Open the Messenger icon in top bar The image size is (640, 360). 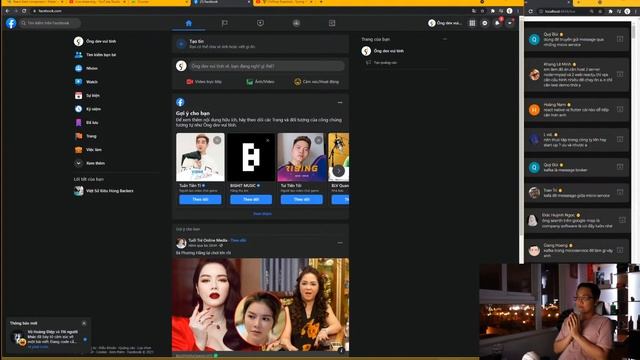click(484, 23)
